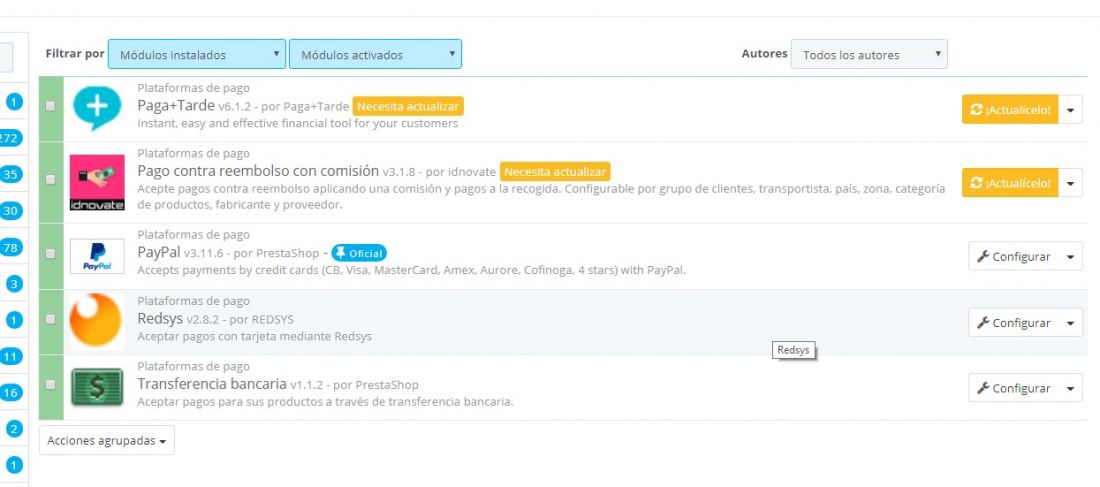
Task: Click the PayPal module title text
Action: pos(159,252)
